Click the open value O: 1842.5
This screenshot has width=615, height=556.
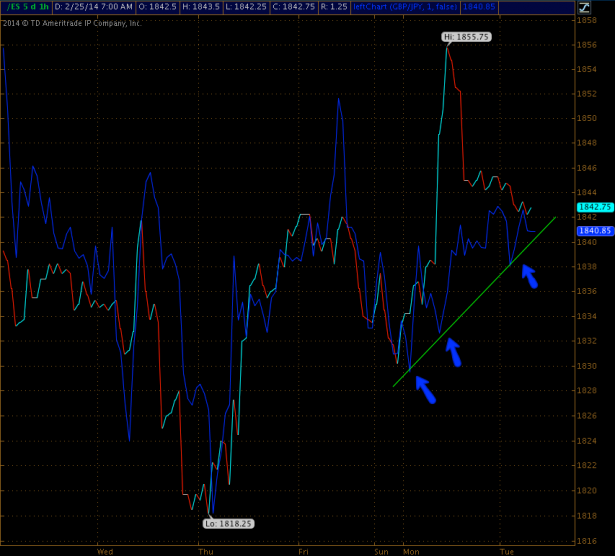point(157,7)
